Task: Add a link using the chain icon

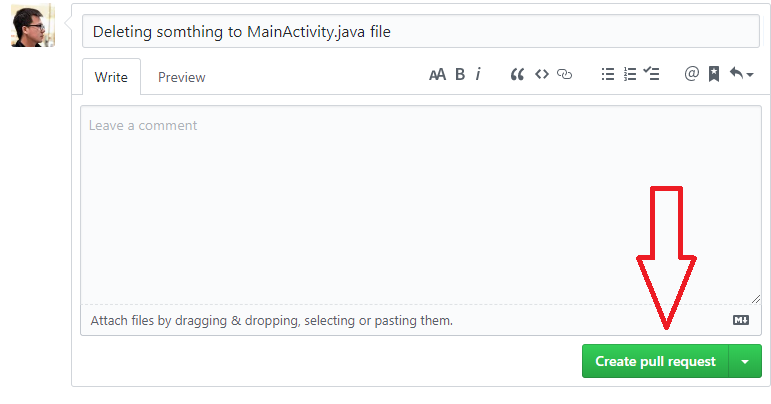Action: [x=564, y=74]
